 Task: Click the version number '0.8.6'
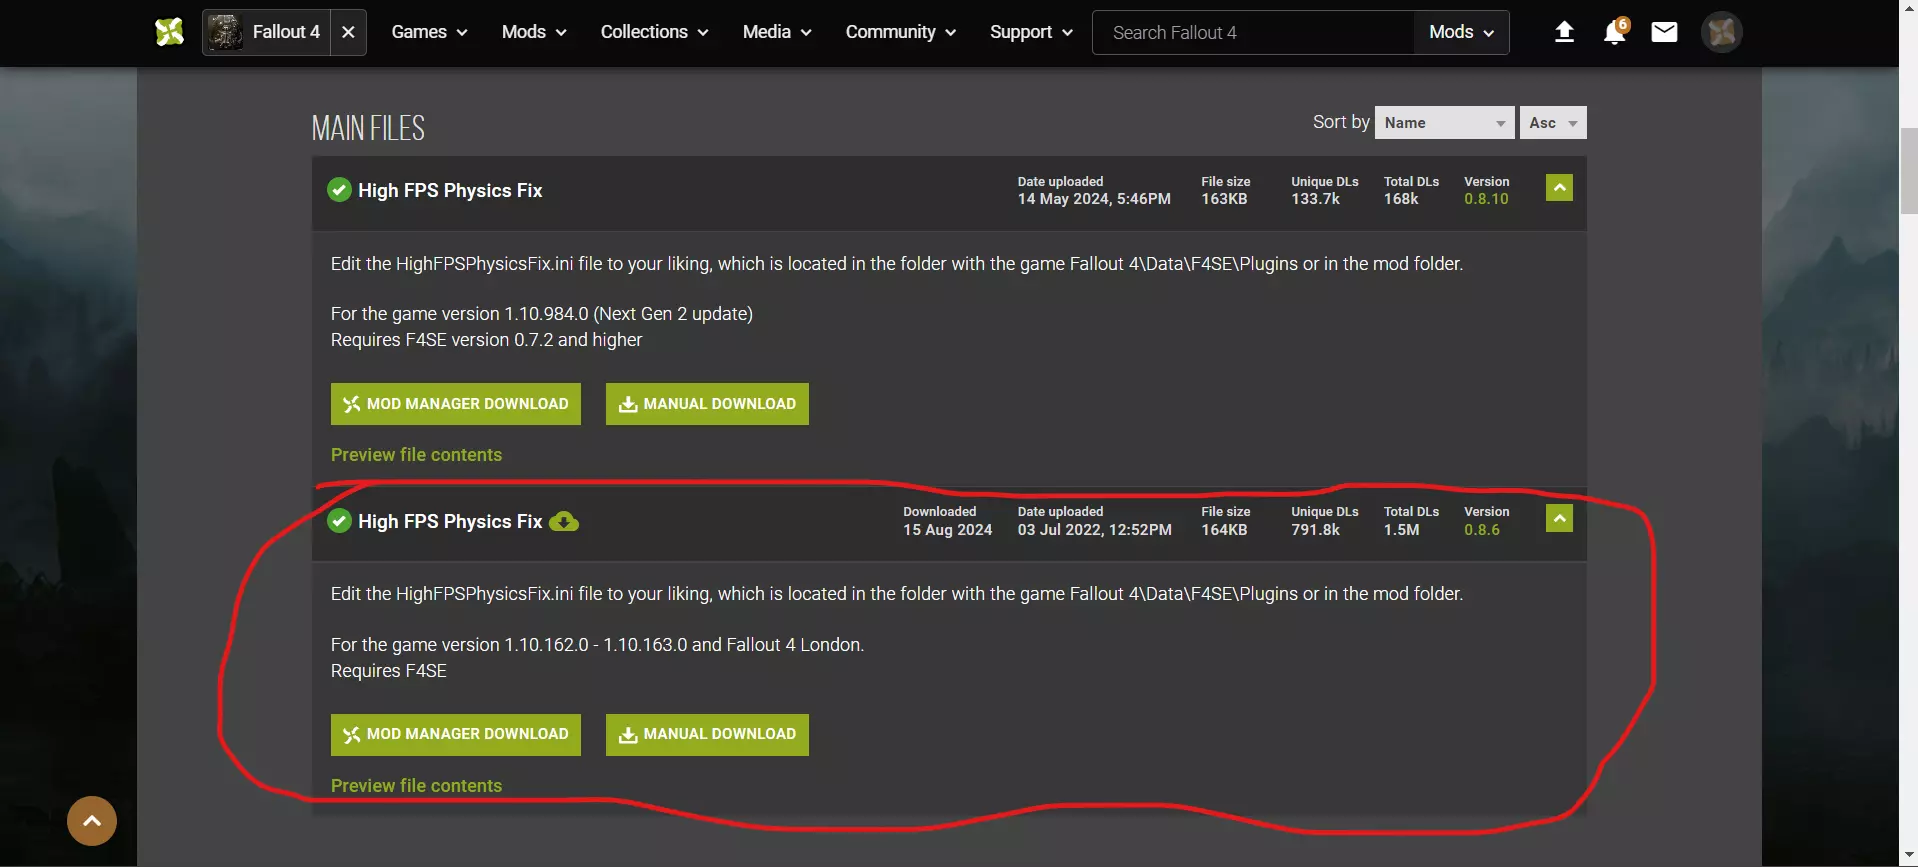(1482, 530)
